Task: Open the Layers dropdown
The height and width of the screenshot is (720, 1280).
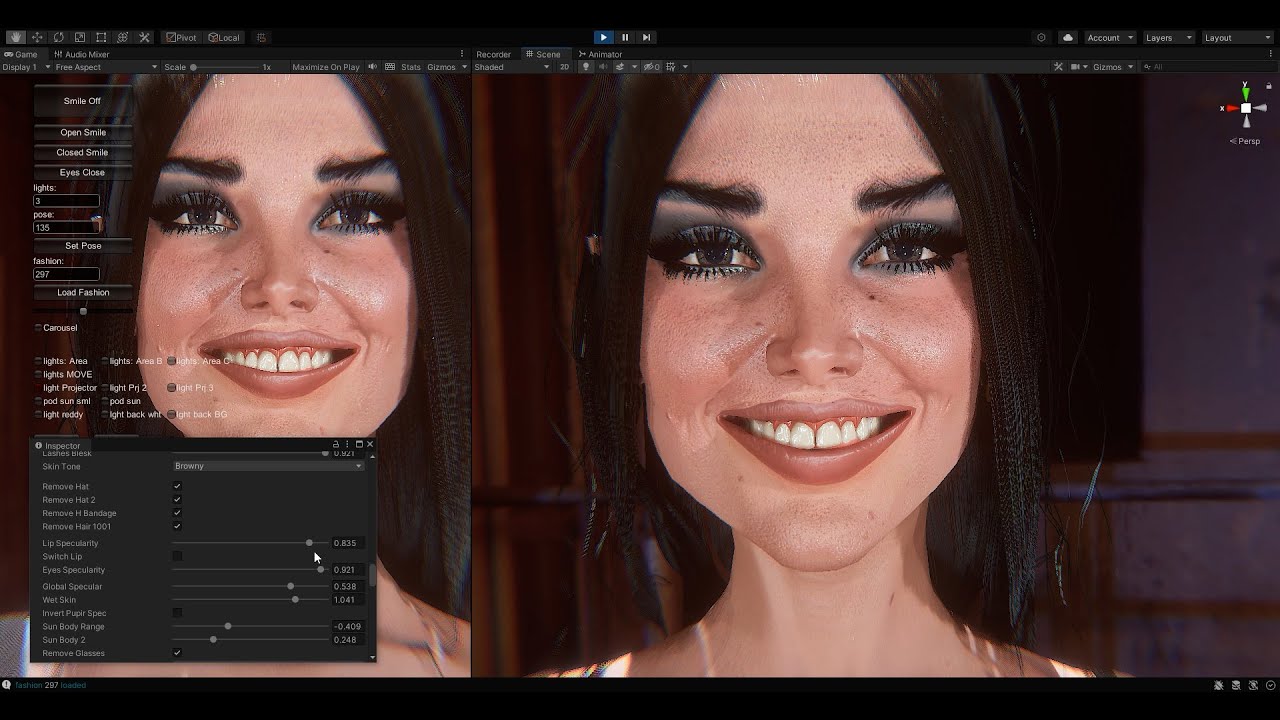Action: click(1169, 37)
